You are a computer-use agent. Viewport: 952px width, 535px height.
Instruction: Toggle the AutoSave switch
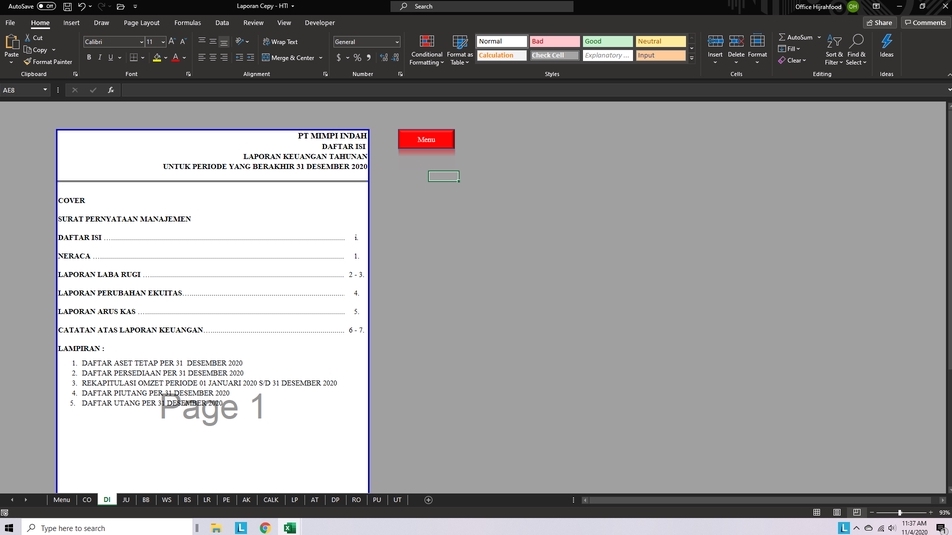pyautogui.click(x=46, y=6)
